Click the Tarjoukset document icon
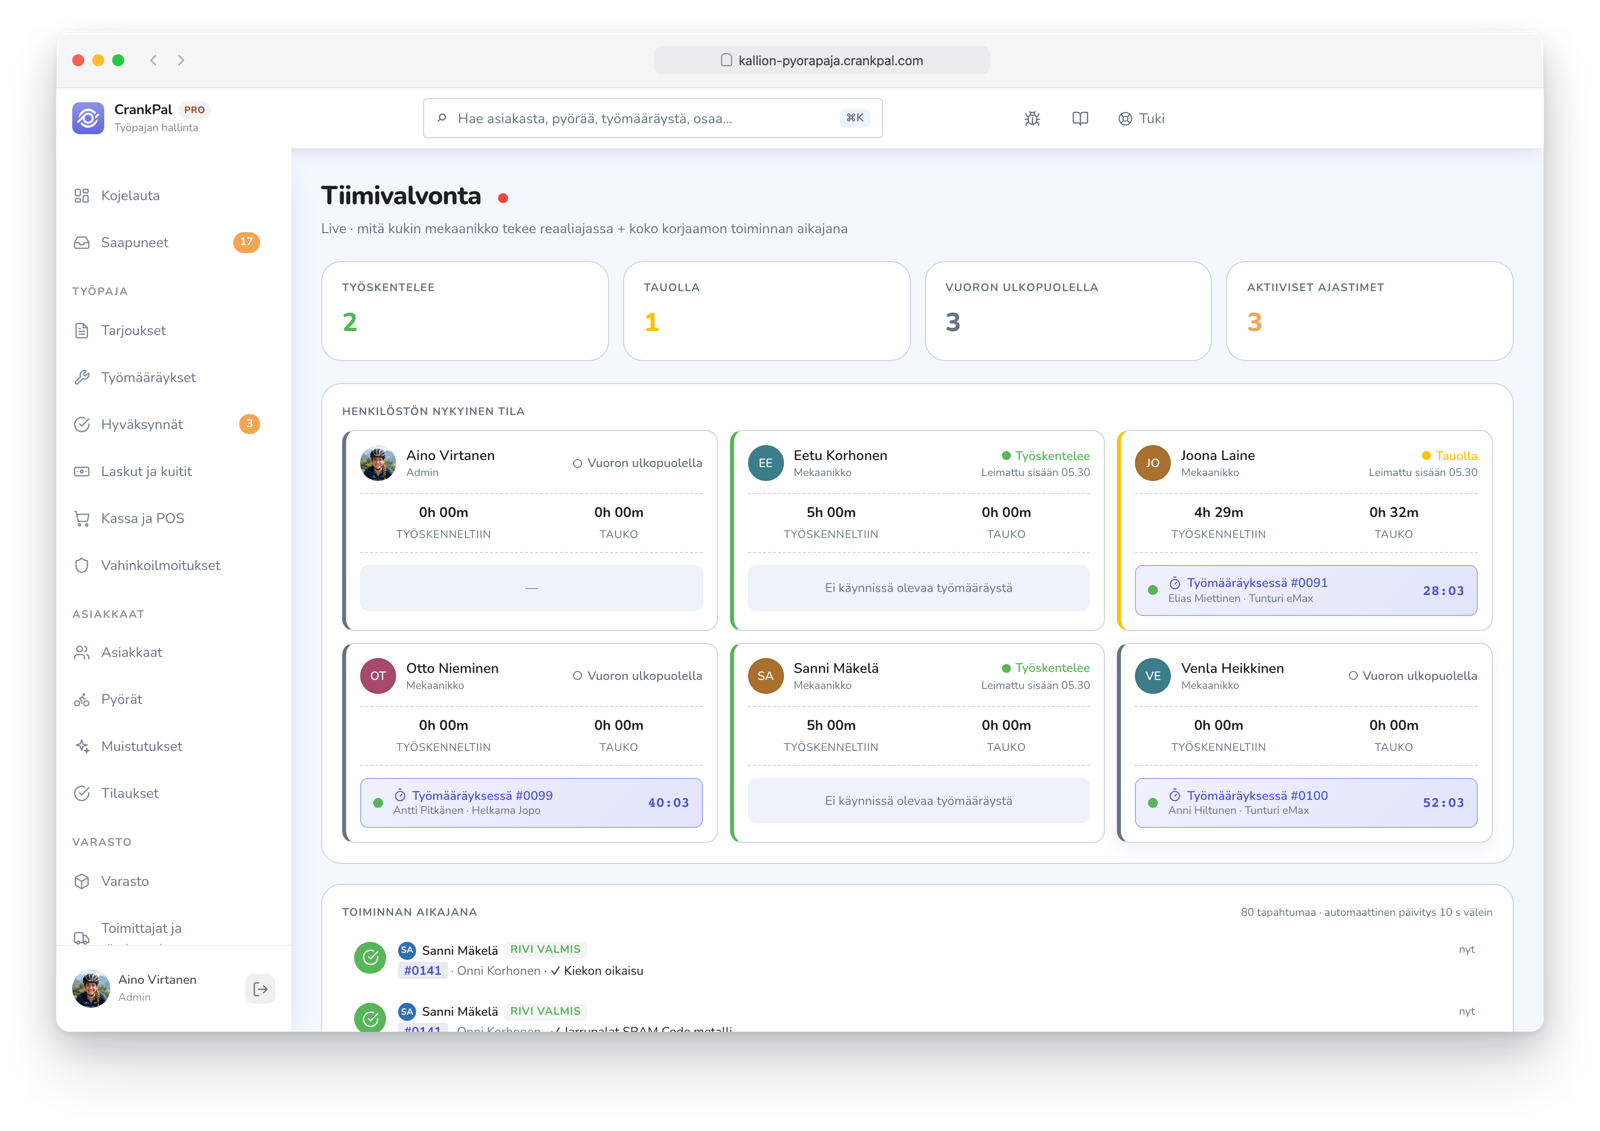The width and height of the screenshot is (1600, 1131). pos(82,331)
